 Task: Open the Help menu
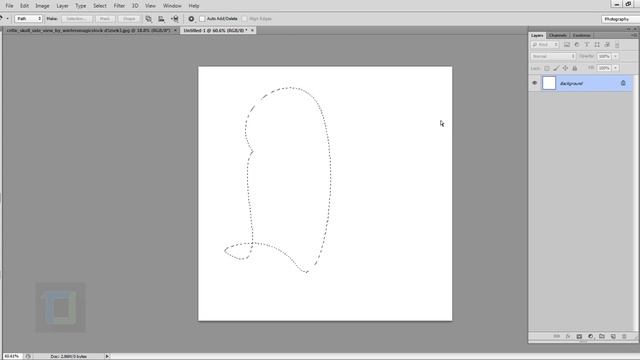click(194, 6)
